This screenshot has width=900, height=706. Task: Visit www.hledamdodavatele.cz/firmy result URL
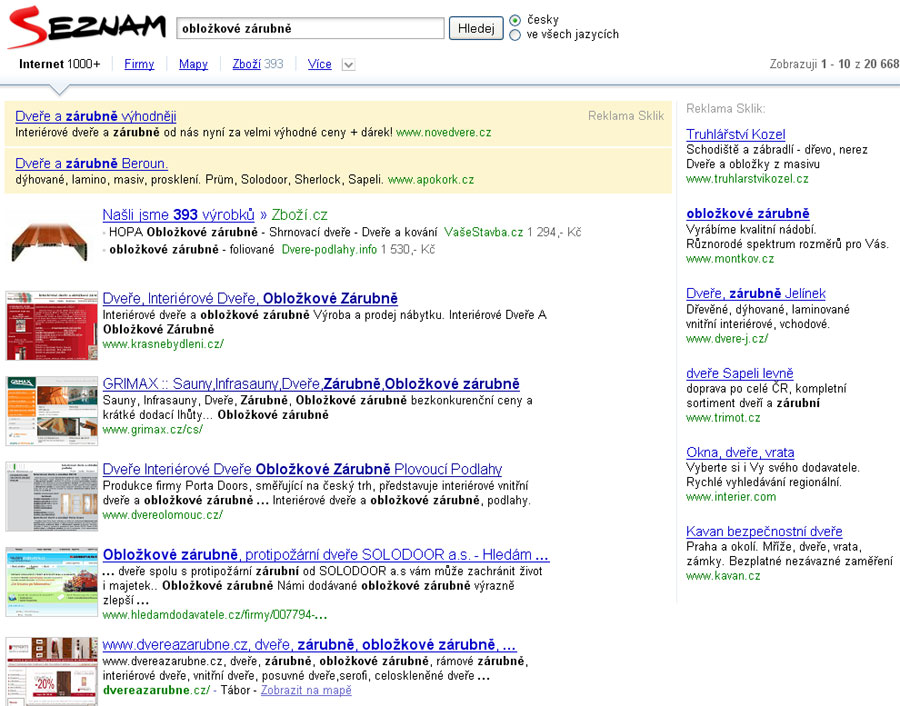(215, 615)
